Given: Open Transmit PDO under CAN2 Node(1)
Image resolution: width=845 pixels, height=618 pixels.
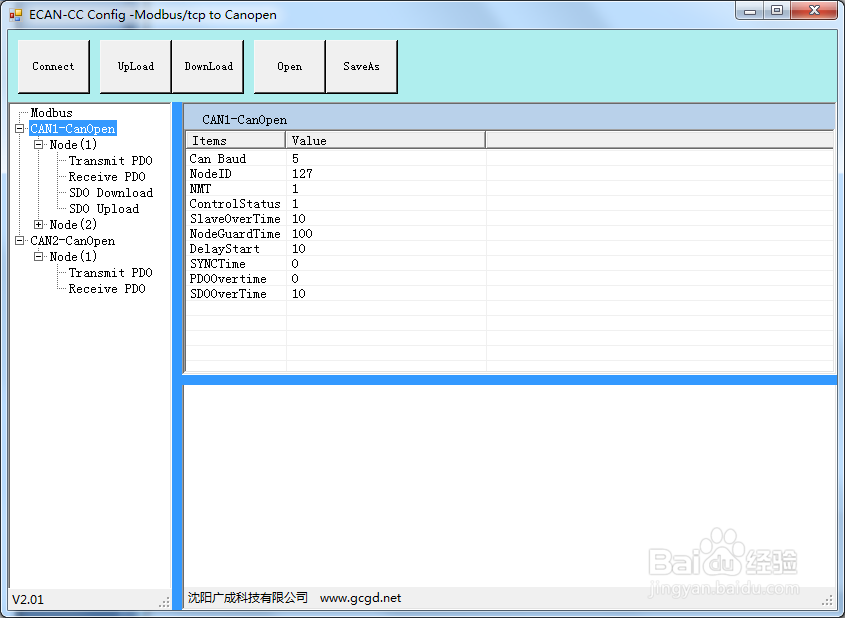Looking at the screenshot, I should coord(110,273).
